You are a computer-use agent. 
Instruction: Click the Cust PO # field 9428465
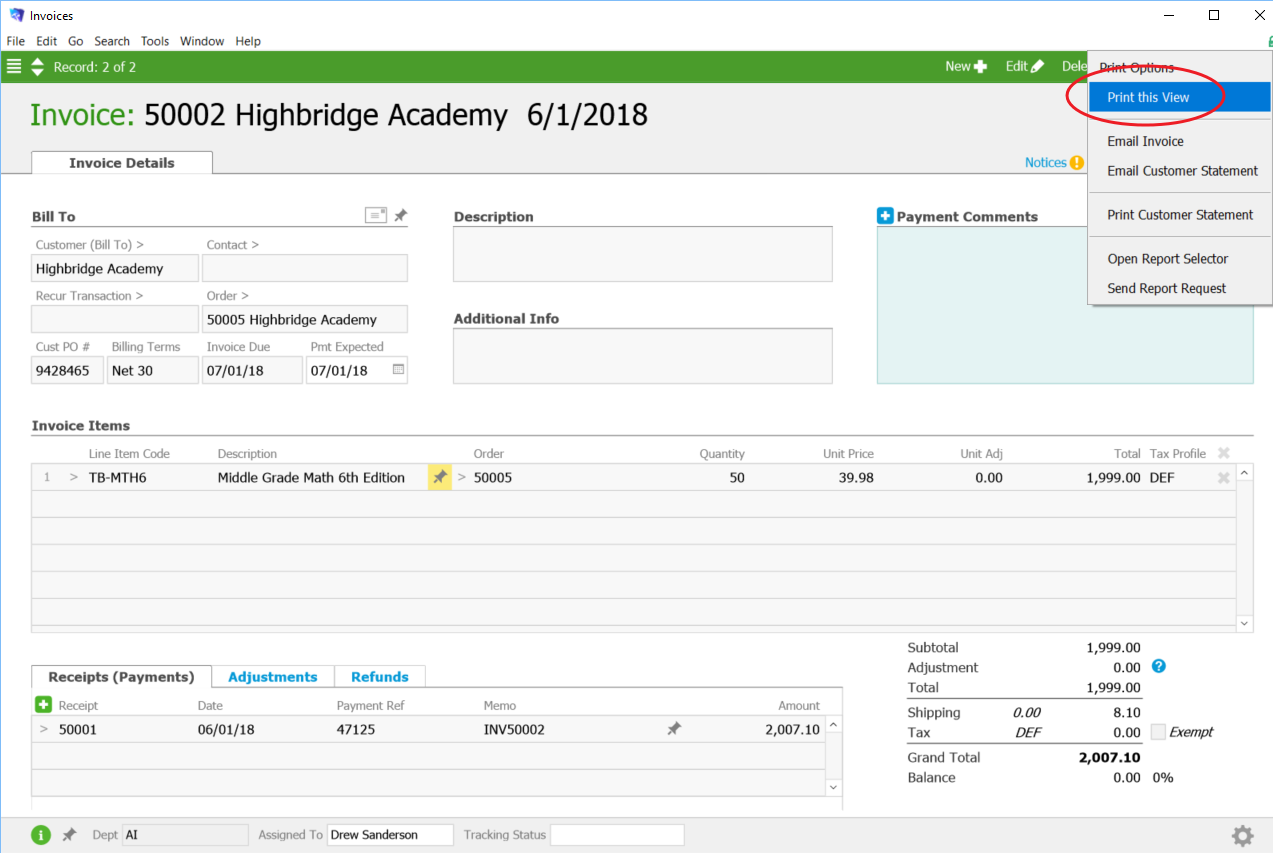[x=67, y=370]
